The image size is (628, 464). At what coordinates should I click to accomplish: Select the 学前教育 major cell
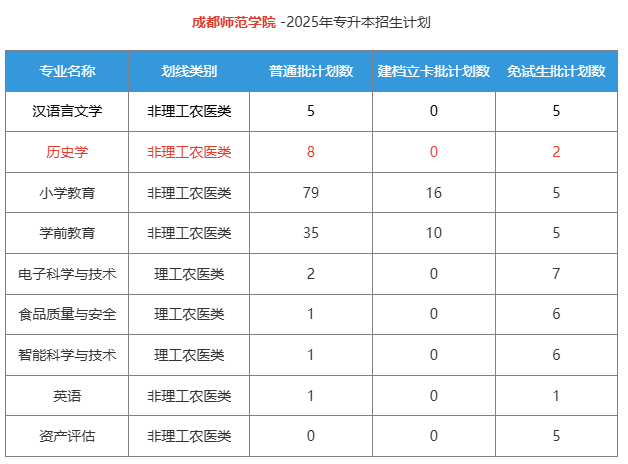click(x=67, y=233)
